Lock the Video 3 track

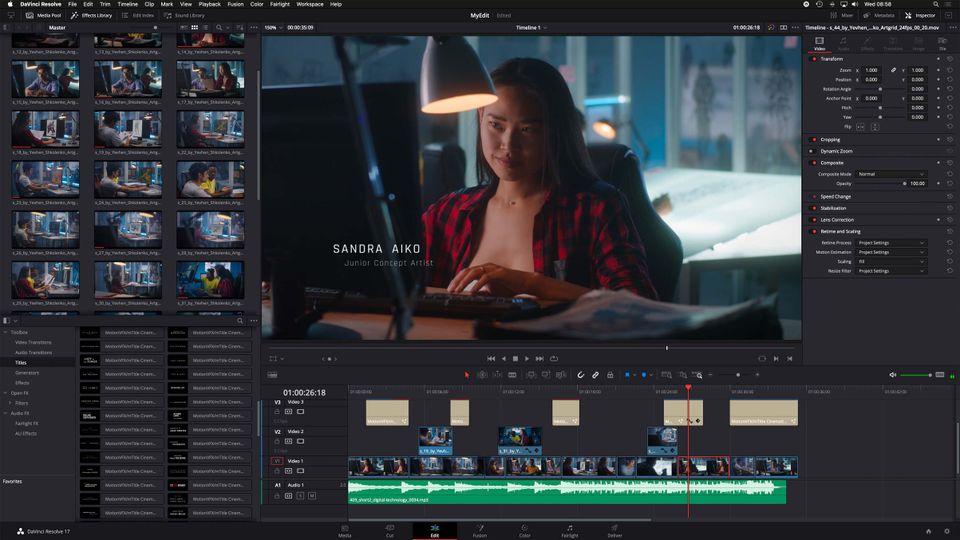277,412
